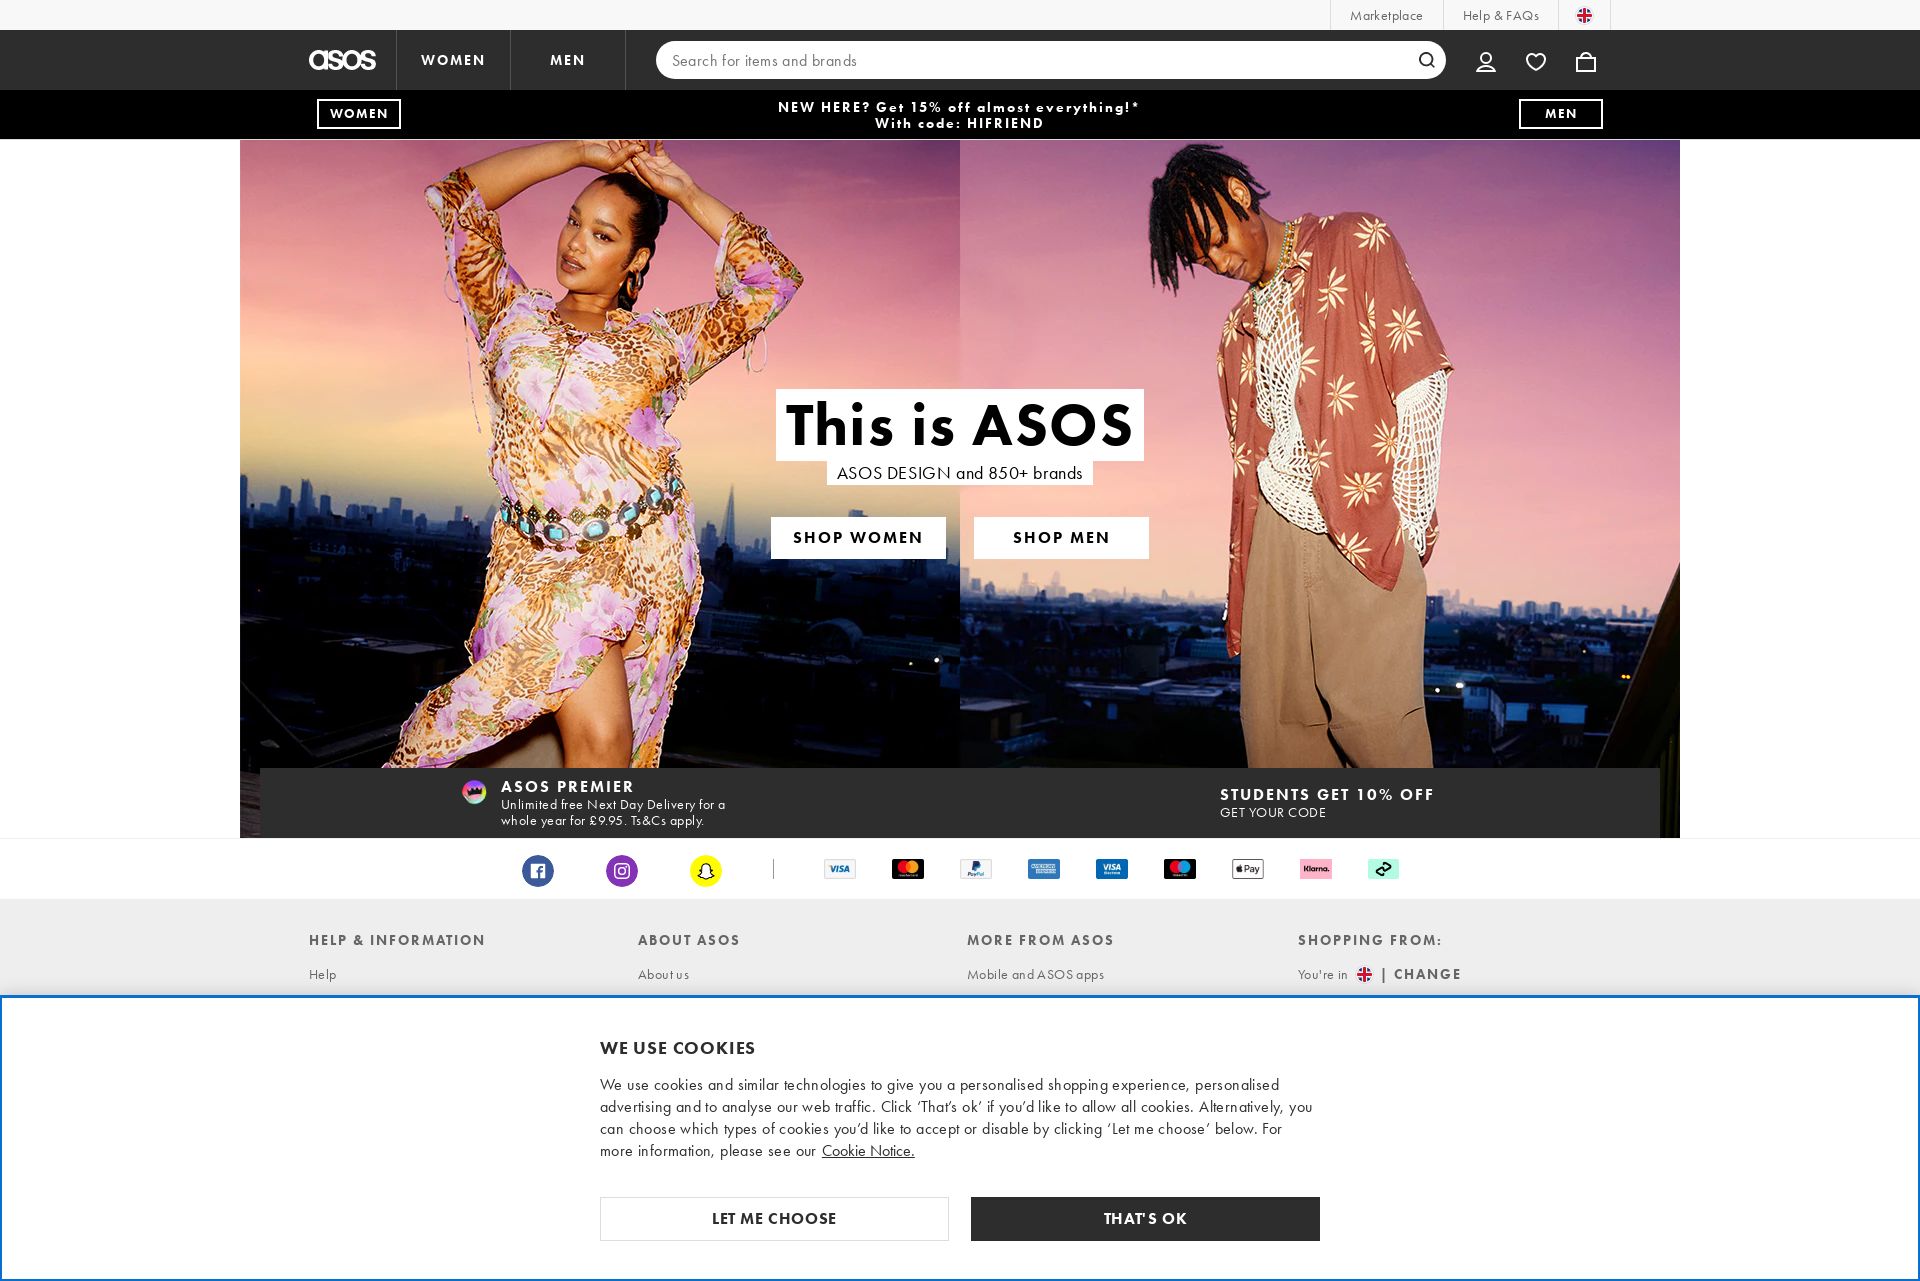The height and width of the screenshot is (1281, 1920).
Task: Click the SHOP MEN button
Action: tap(1061, 538)
